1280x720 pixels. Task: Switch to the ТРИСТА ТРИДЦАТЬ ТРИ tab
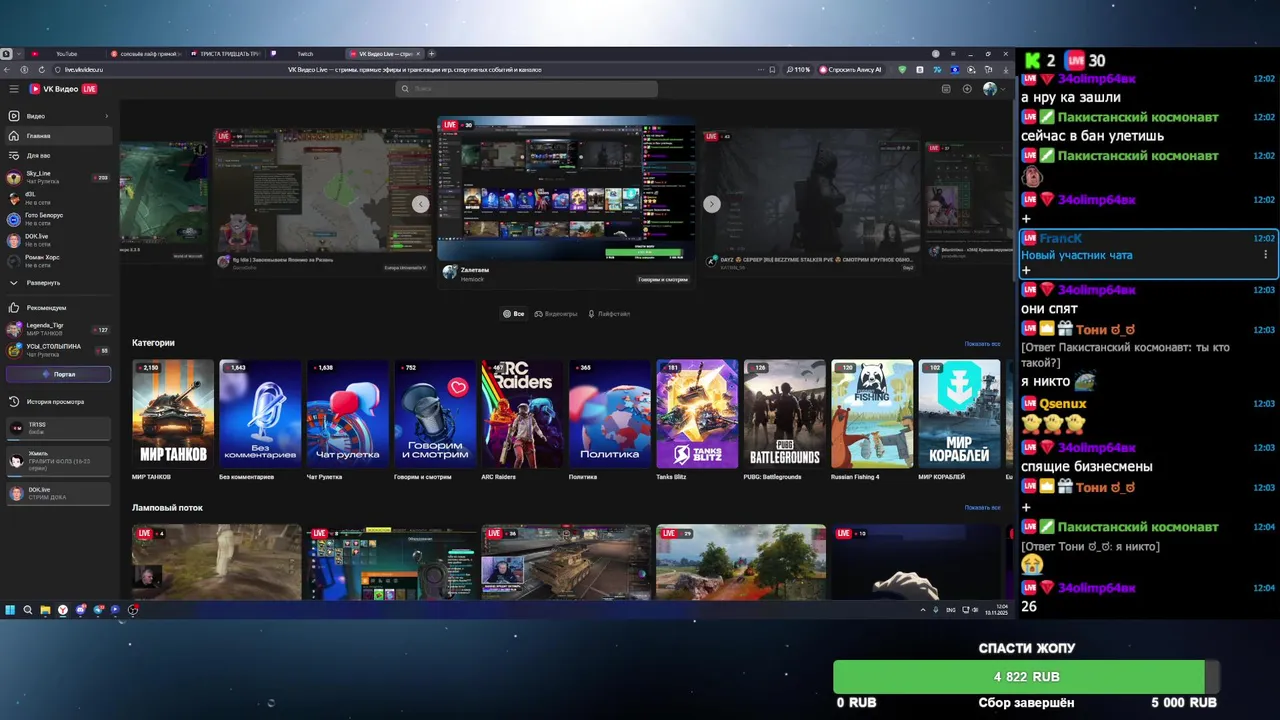tap(225, 54)
